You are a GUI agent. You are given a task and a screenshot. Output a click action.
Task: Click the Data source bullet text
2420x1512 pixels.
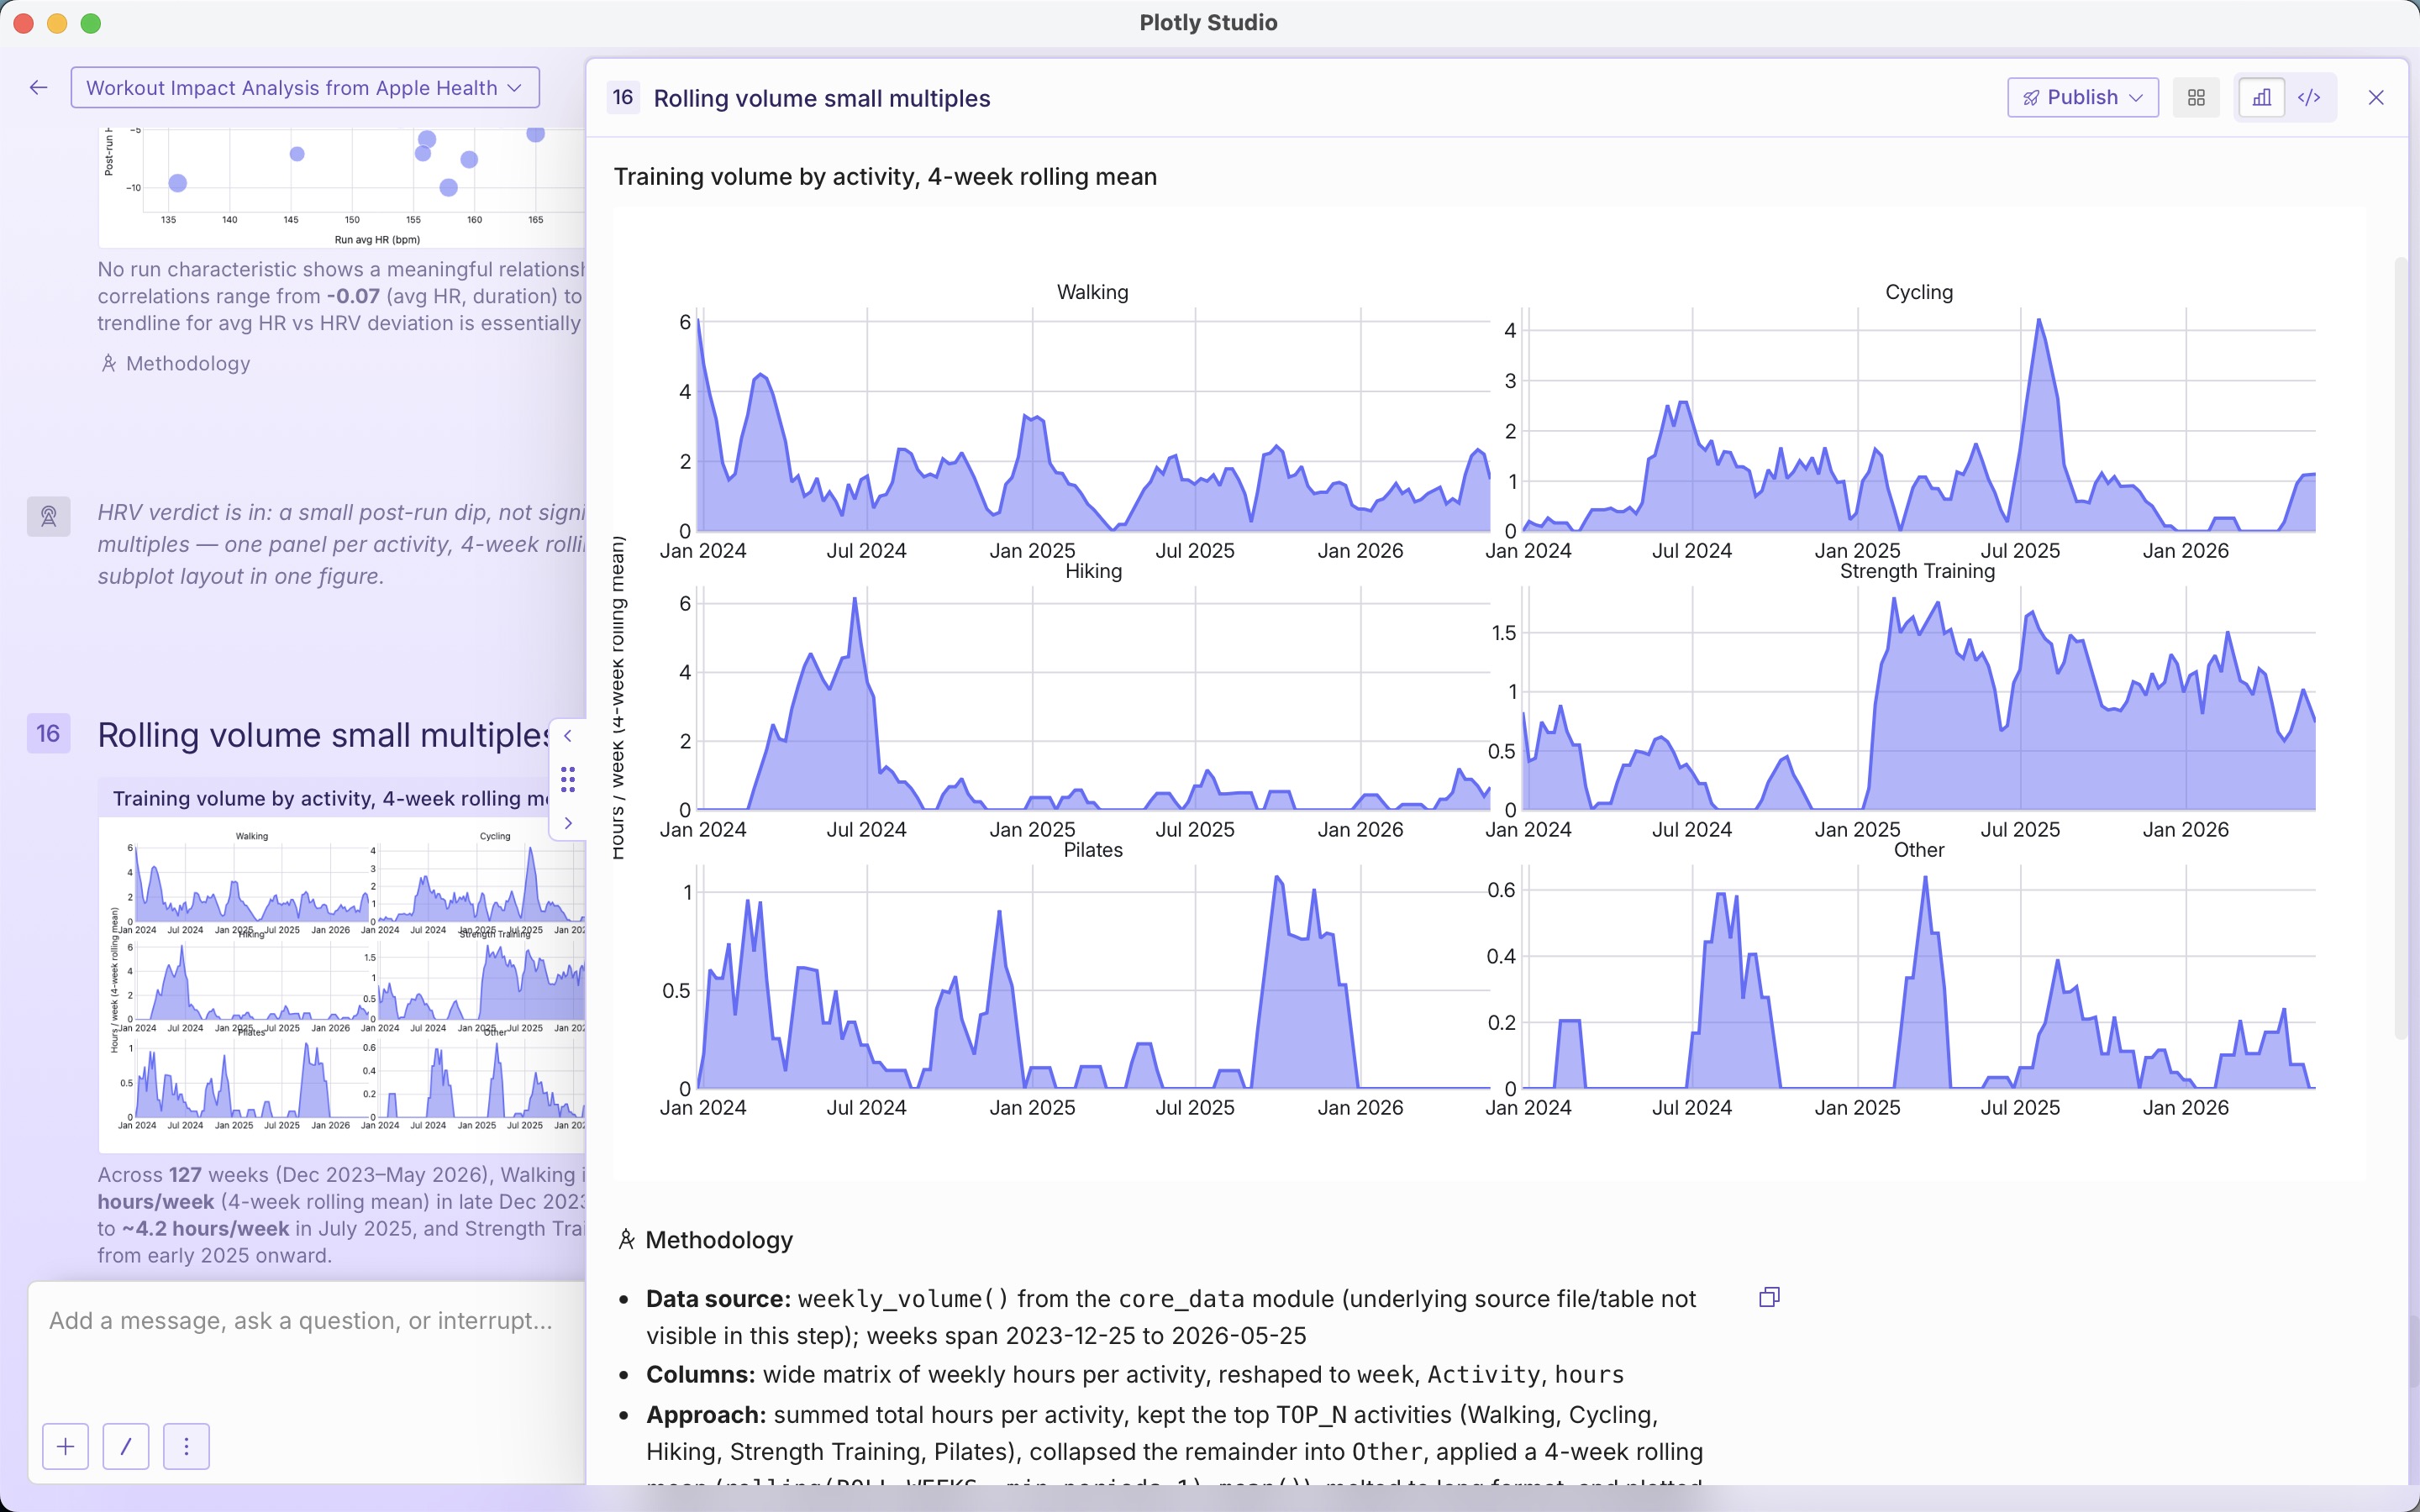coord(1171,1317)
